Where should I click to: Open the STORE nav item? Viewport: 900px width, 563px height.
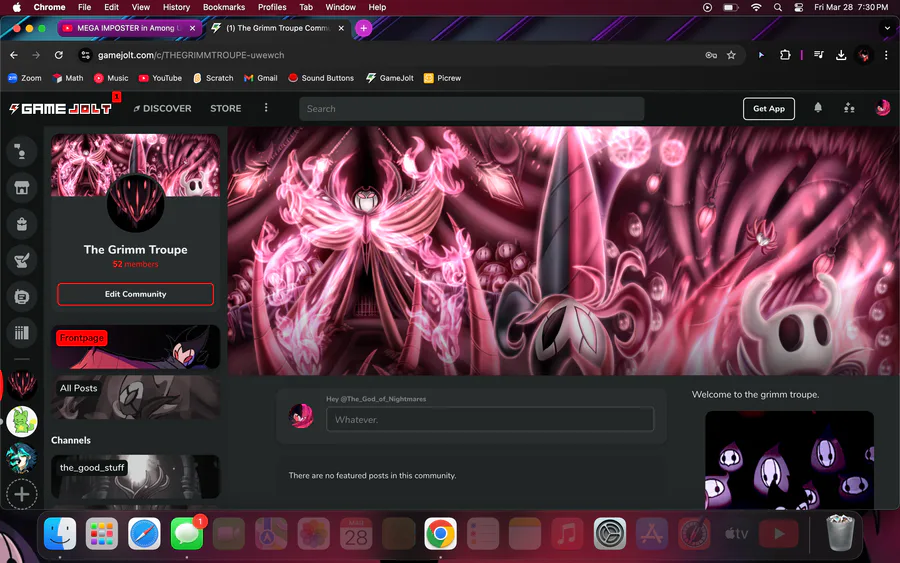[226, 108]
